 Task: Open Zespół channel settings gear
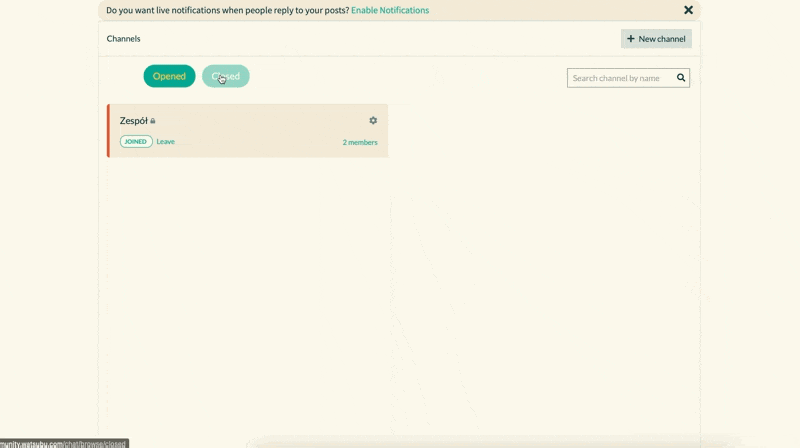373,121
